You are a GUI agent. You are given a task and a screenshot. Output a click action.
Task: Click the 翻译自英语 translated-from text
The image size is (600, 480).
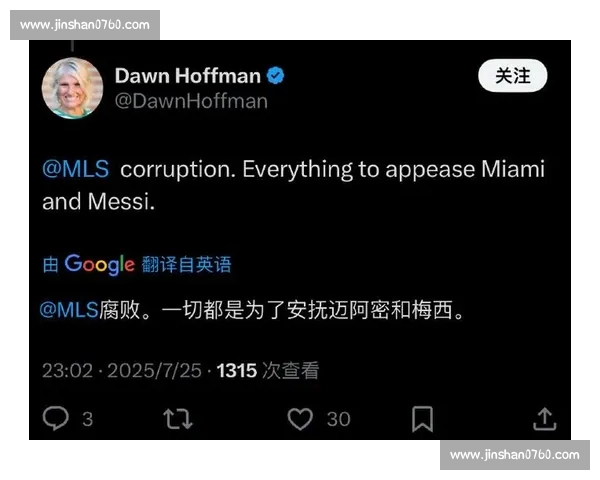[187, 264]
